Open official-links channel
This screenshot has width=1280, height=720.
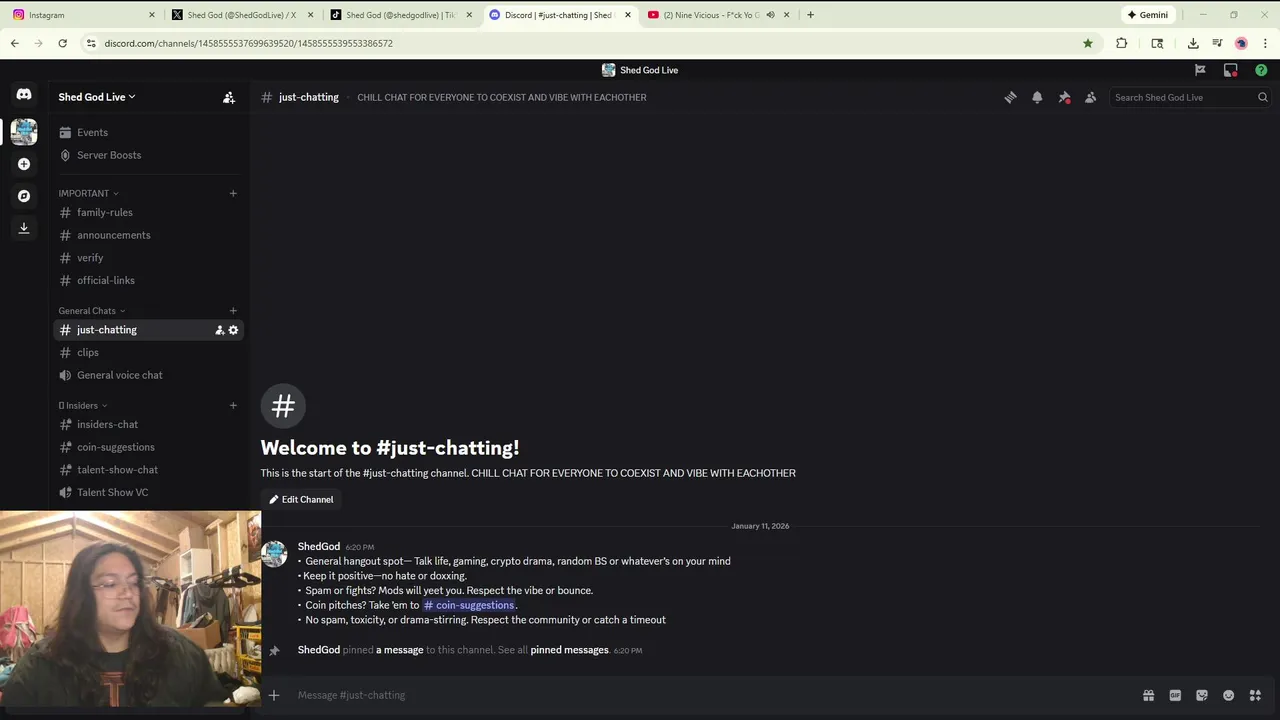click(x=148, y=280)
